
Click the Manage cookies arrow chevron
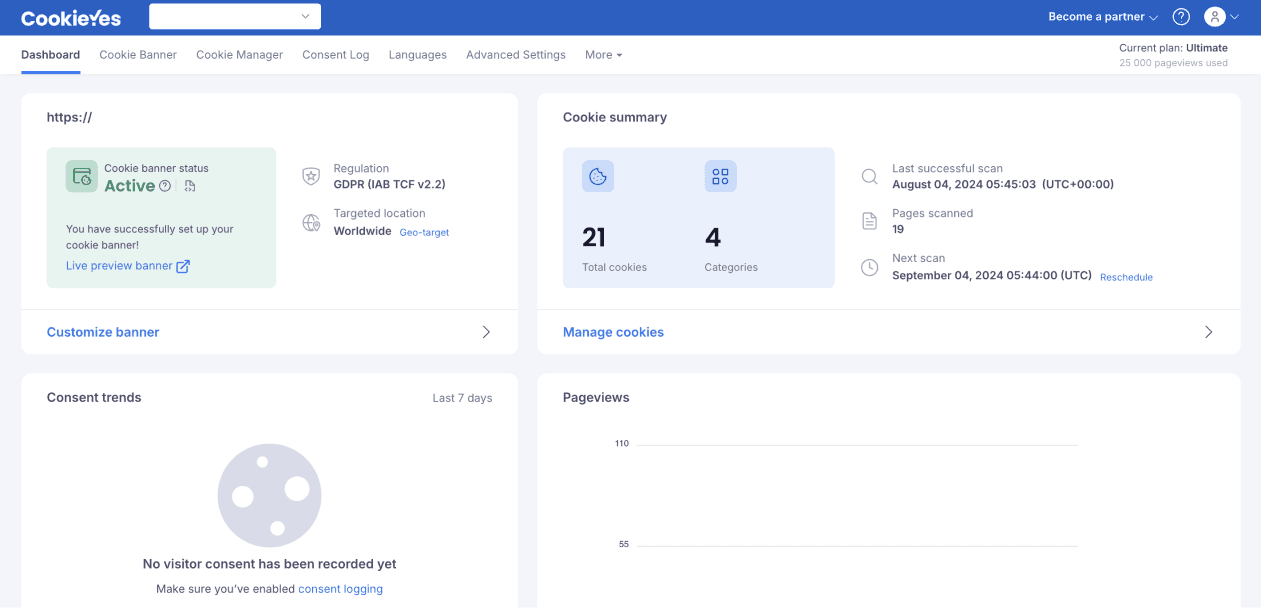1208,332
